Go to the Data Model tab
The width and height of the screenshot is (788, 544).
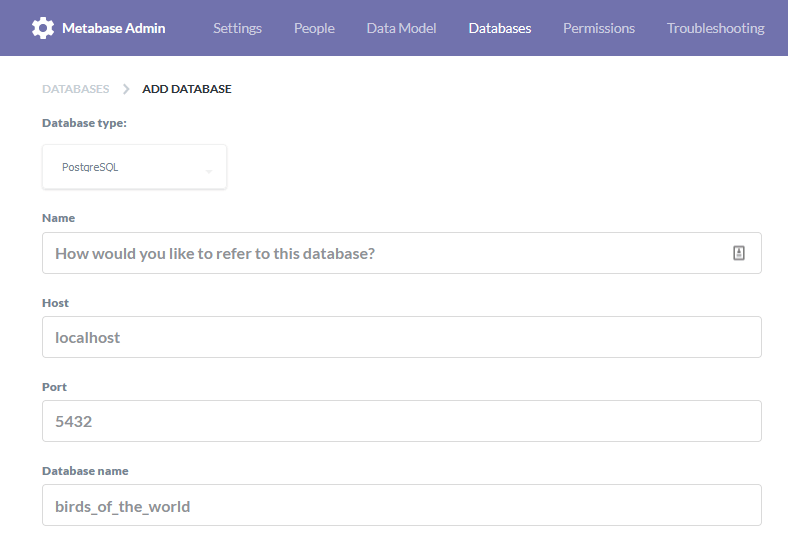tap(401, 28)
